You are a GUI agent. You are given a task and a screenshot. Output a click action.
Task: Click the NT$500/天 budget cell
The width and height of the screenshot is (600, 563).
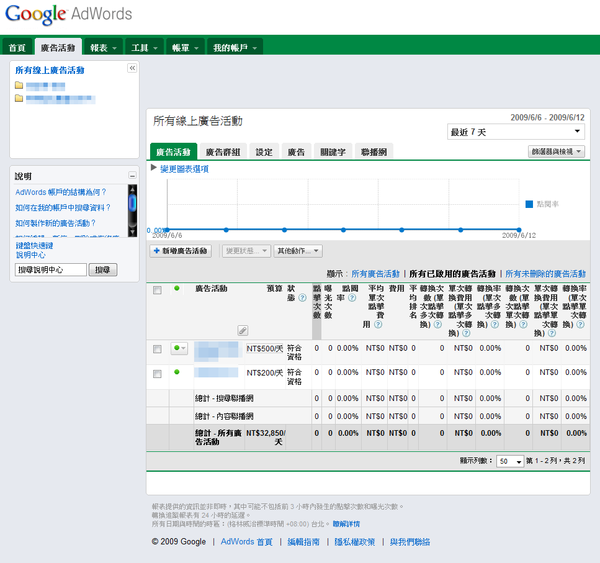click(x=264, y=348)
